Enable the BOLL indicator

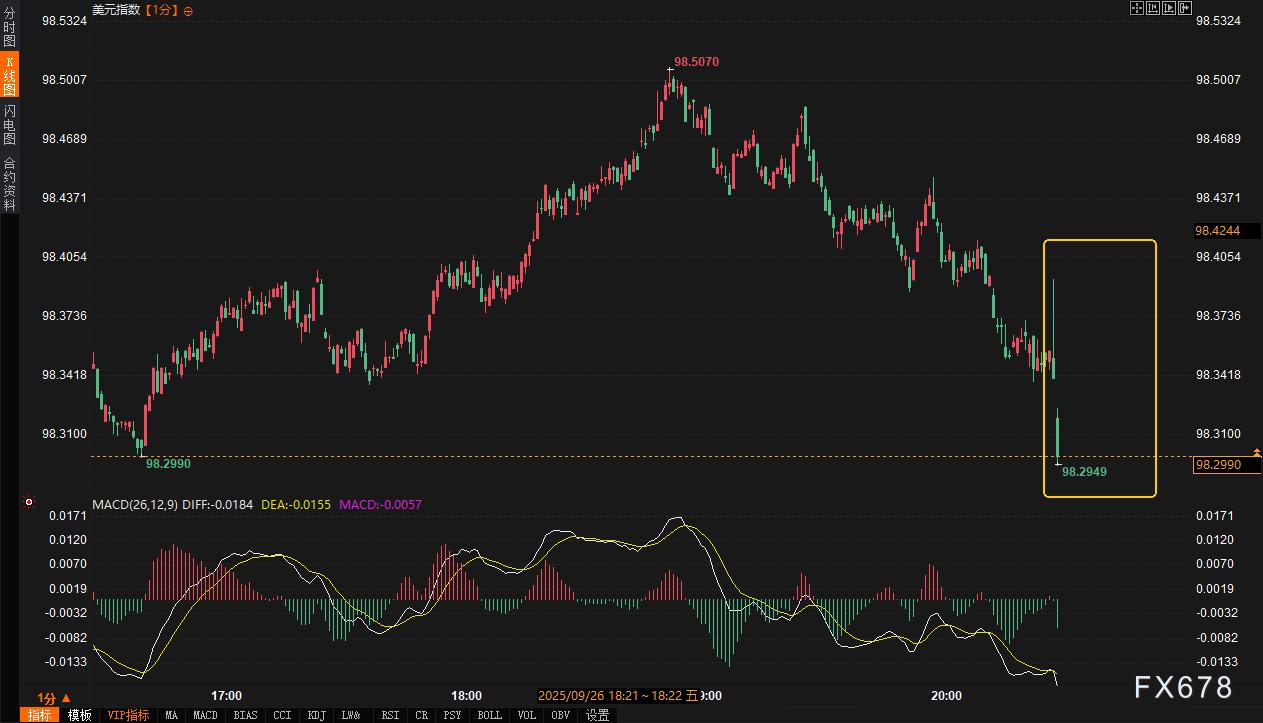(490, 715)
